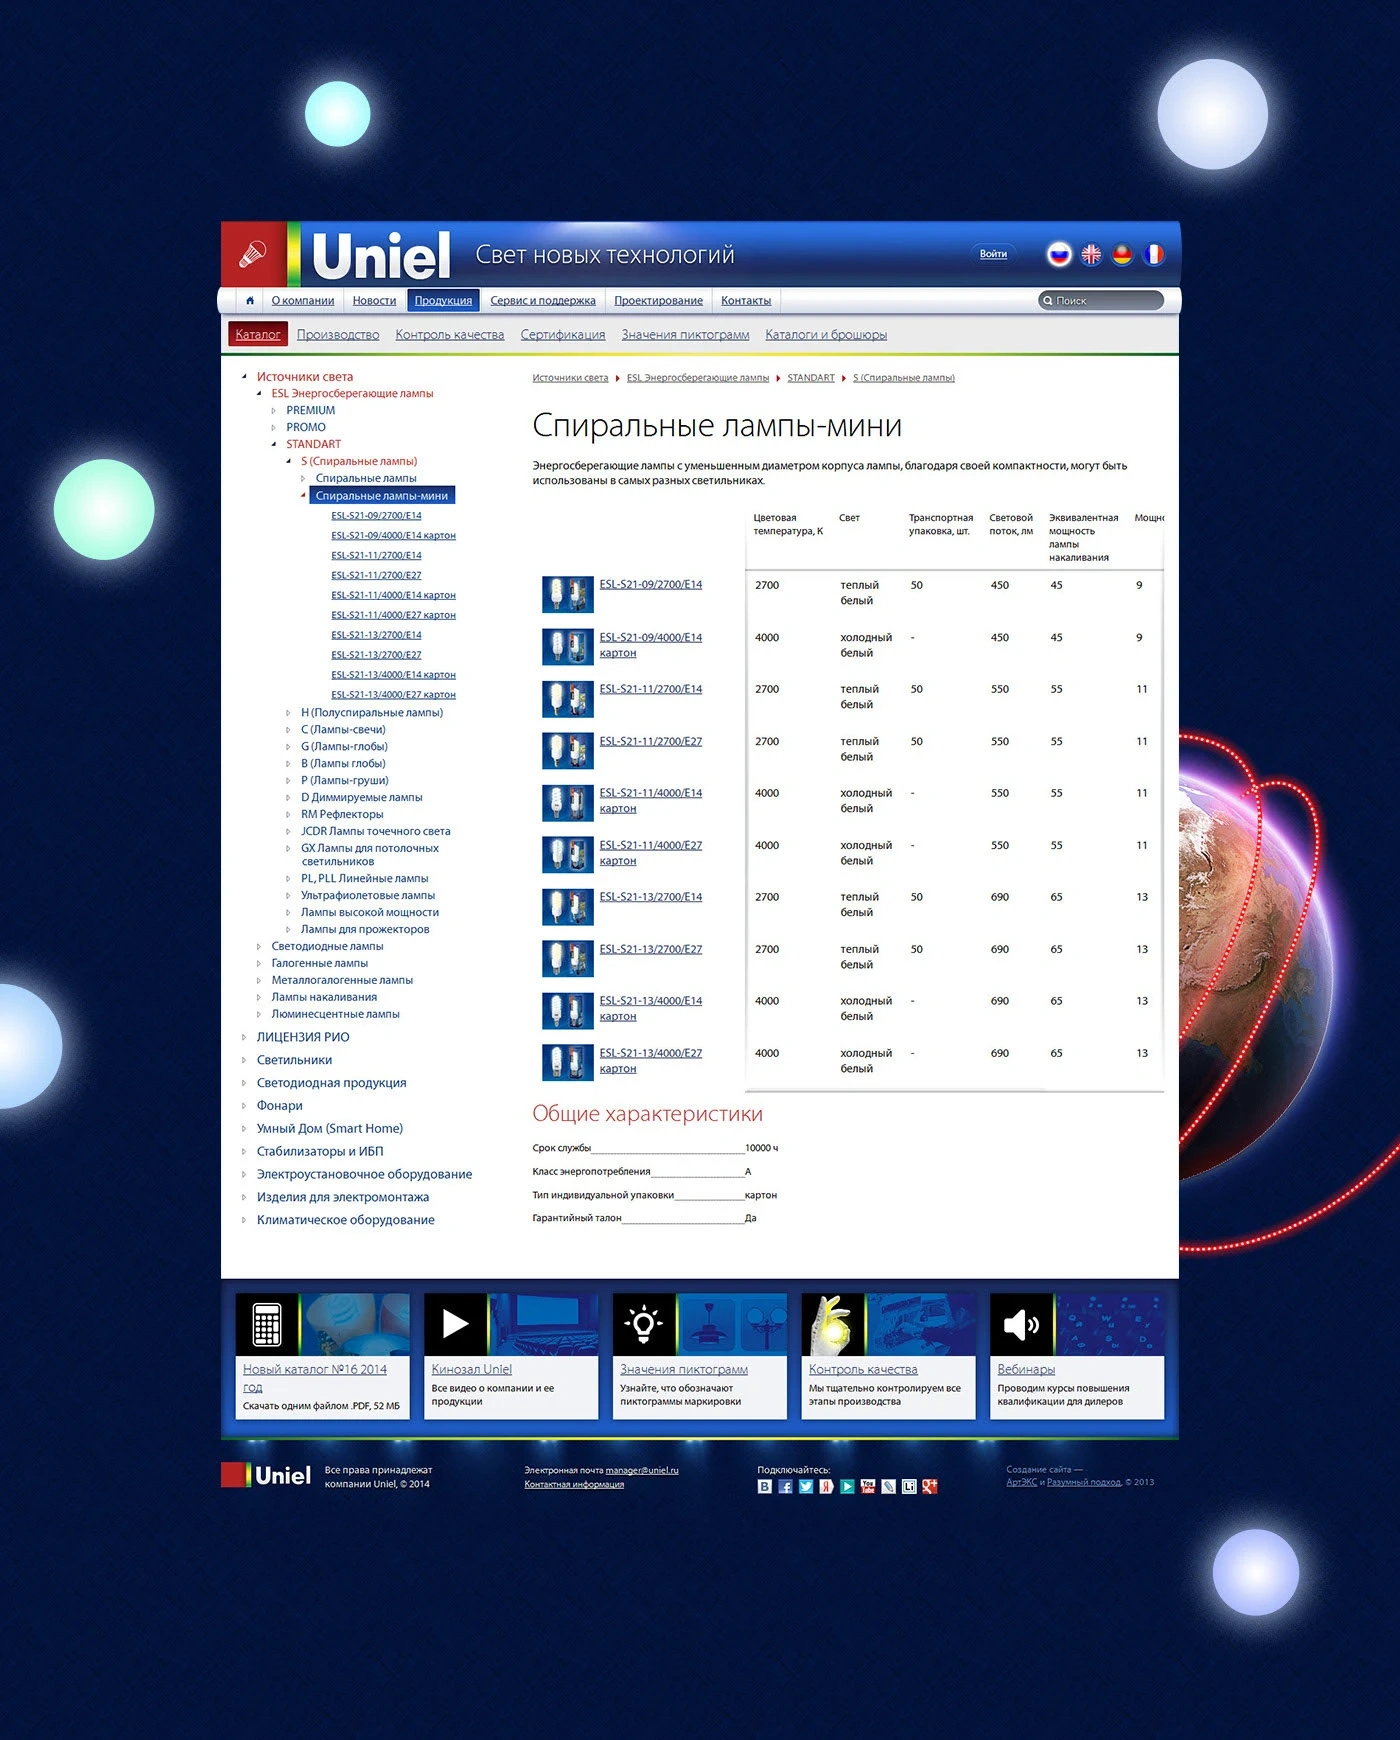Click the hand-with-bulb image on quality control card
Screen dimensions: 1400x1740
click(833, 1325)
